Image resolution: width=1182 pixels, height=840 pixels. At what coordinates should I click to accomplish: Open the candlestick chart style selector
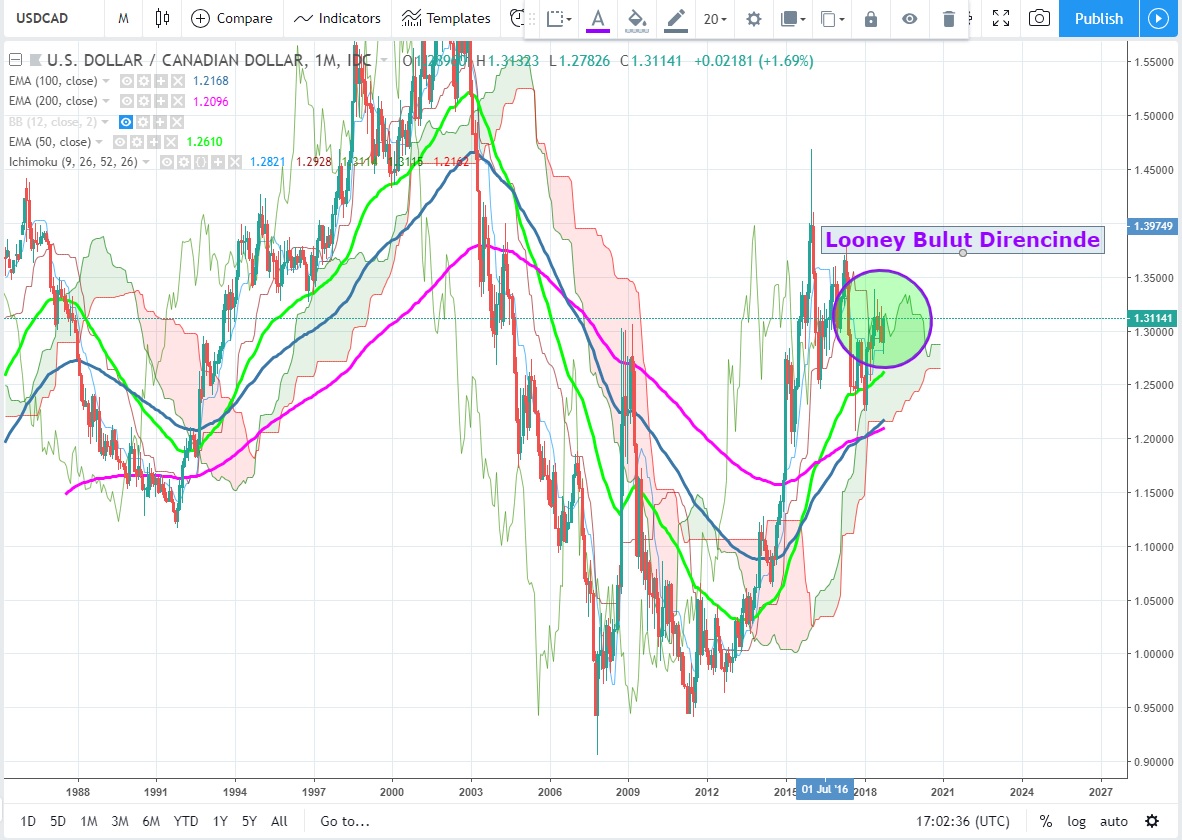pos(163,18)
